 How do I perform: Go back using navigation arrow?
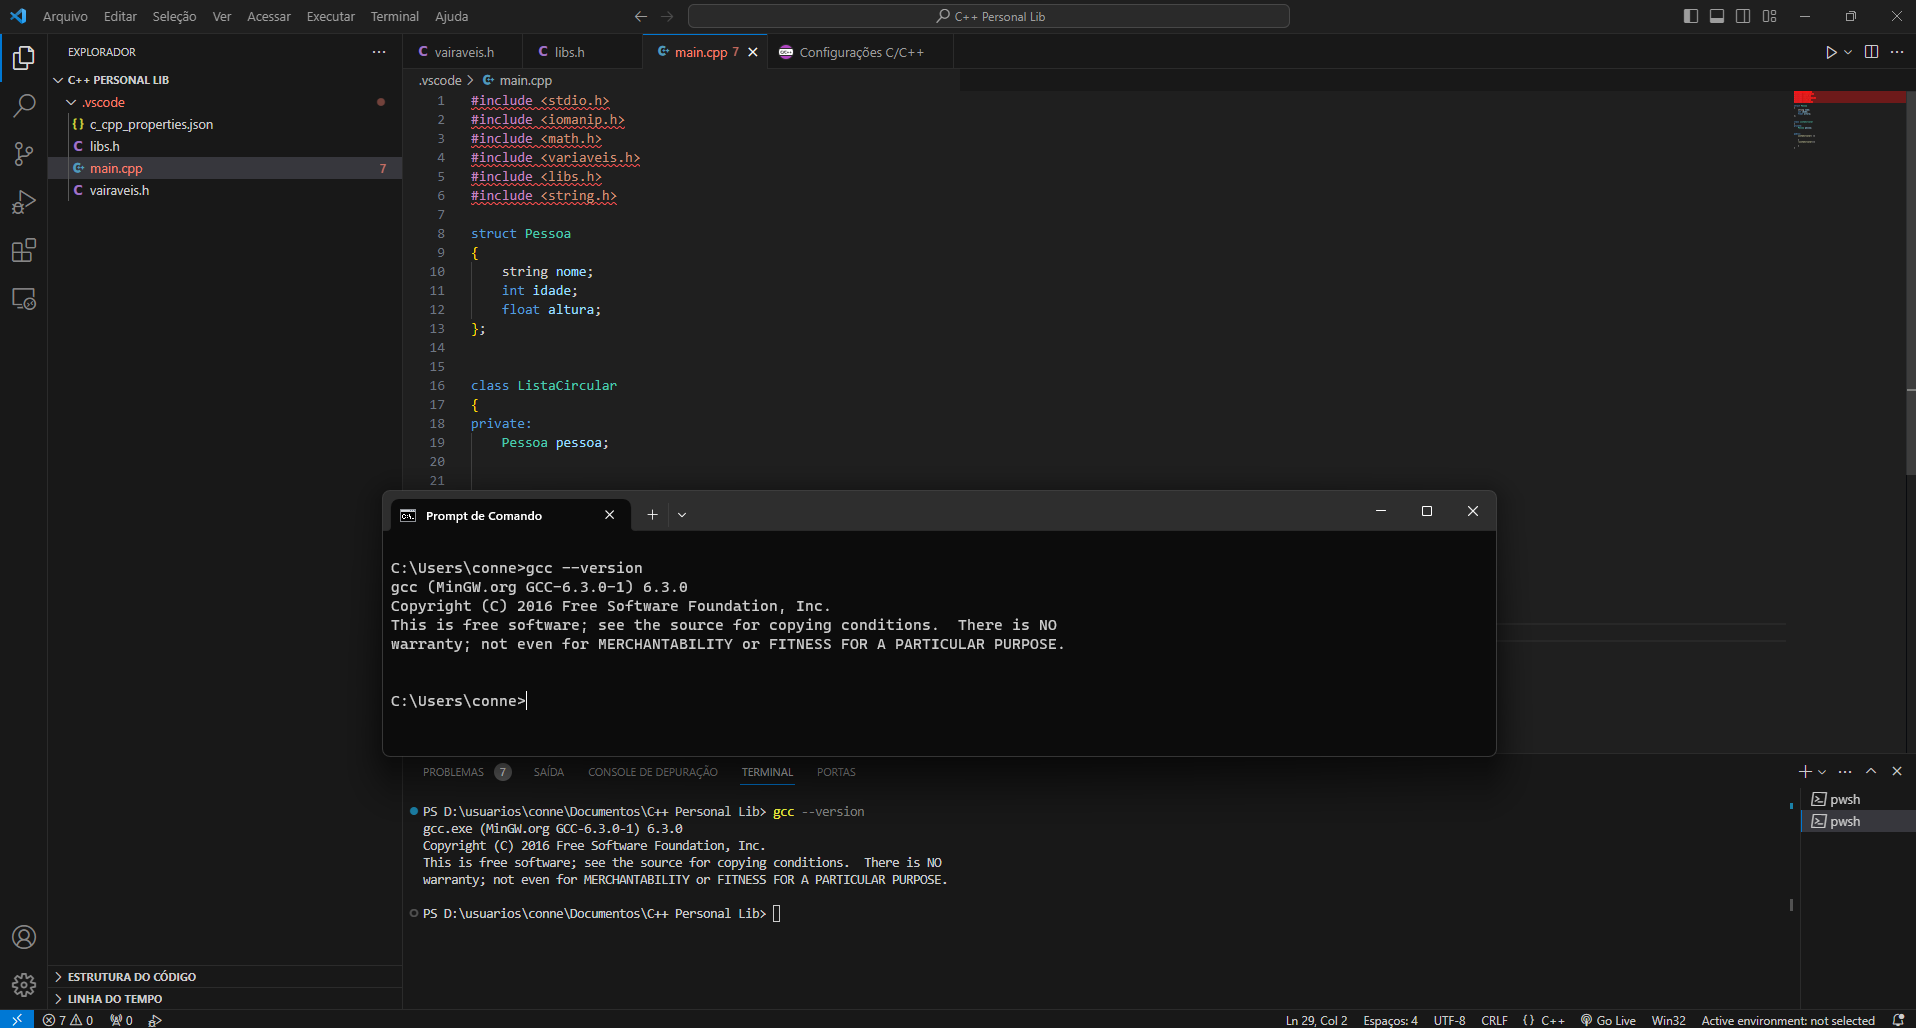[641, 16]
